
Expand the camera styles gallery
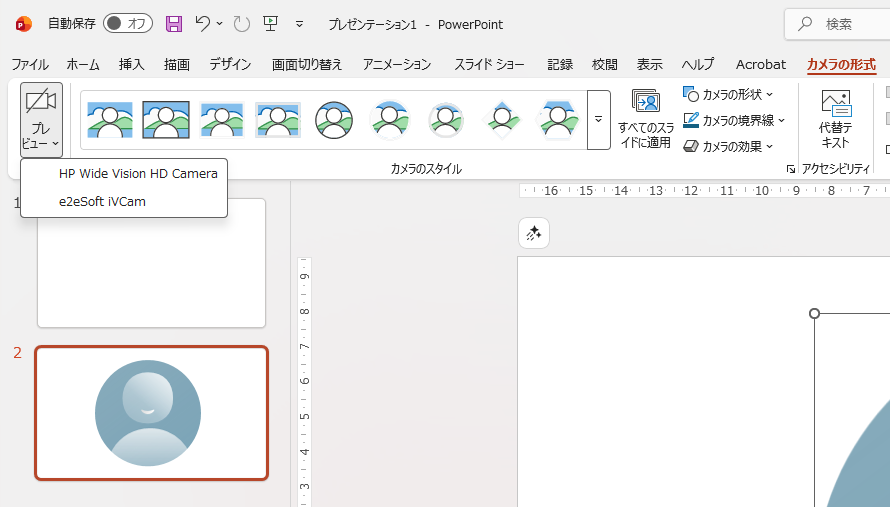click(598, 120)
